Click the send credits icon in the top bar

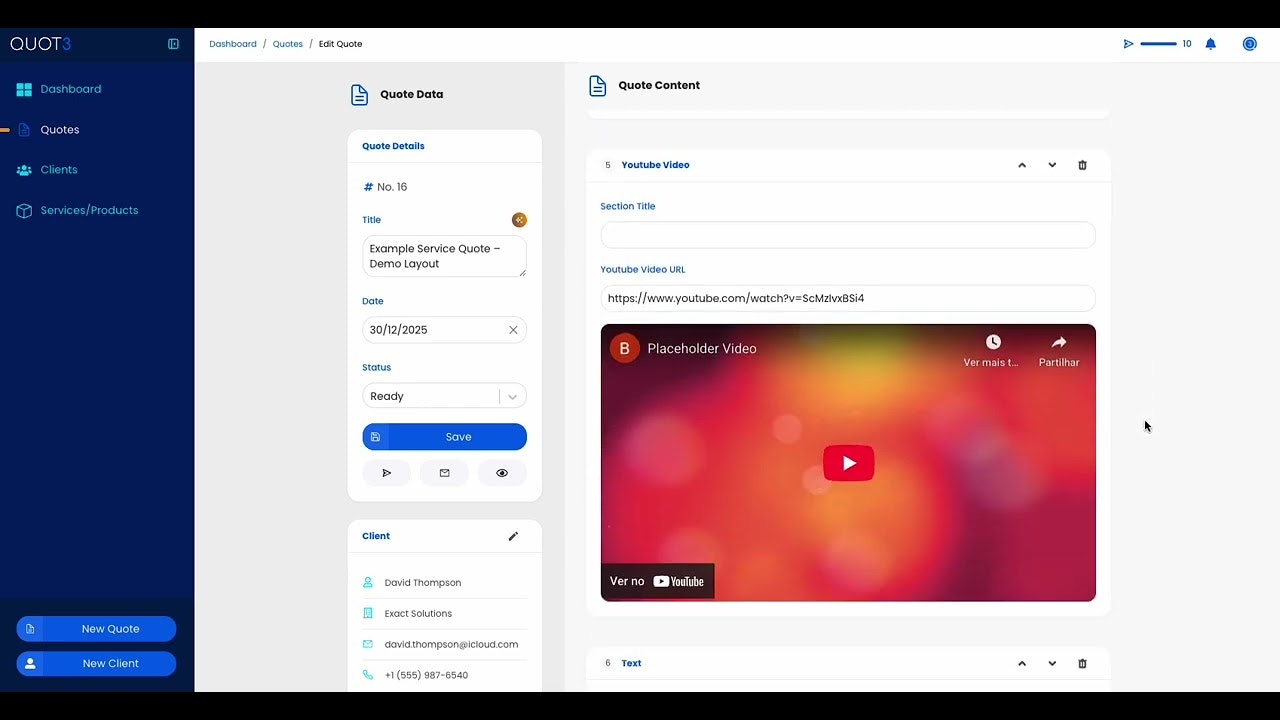1129,44
